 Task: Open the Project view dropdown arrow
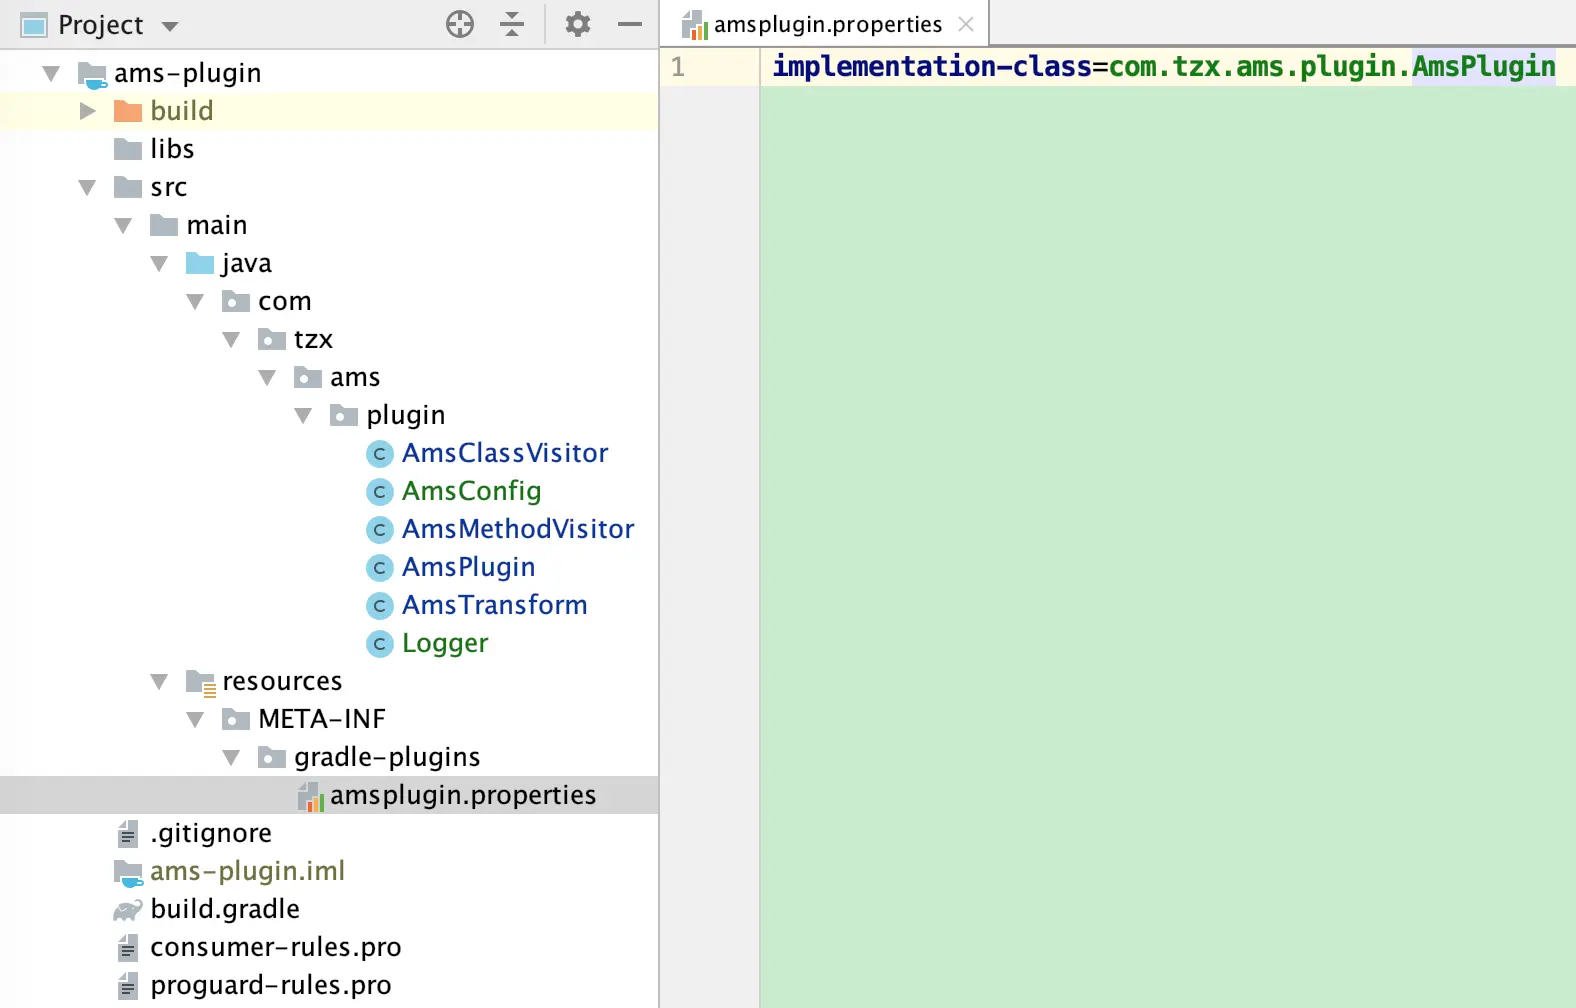click(x=170, y=26)
